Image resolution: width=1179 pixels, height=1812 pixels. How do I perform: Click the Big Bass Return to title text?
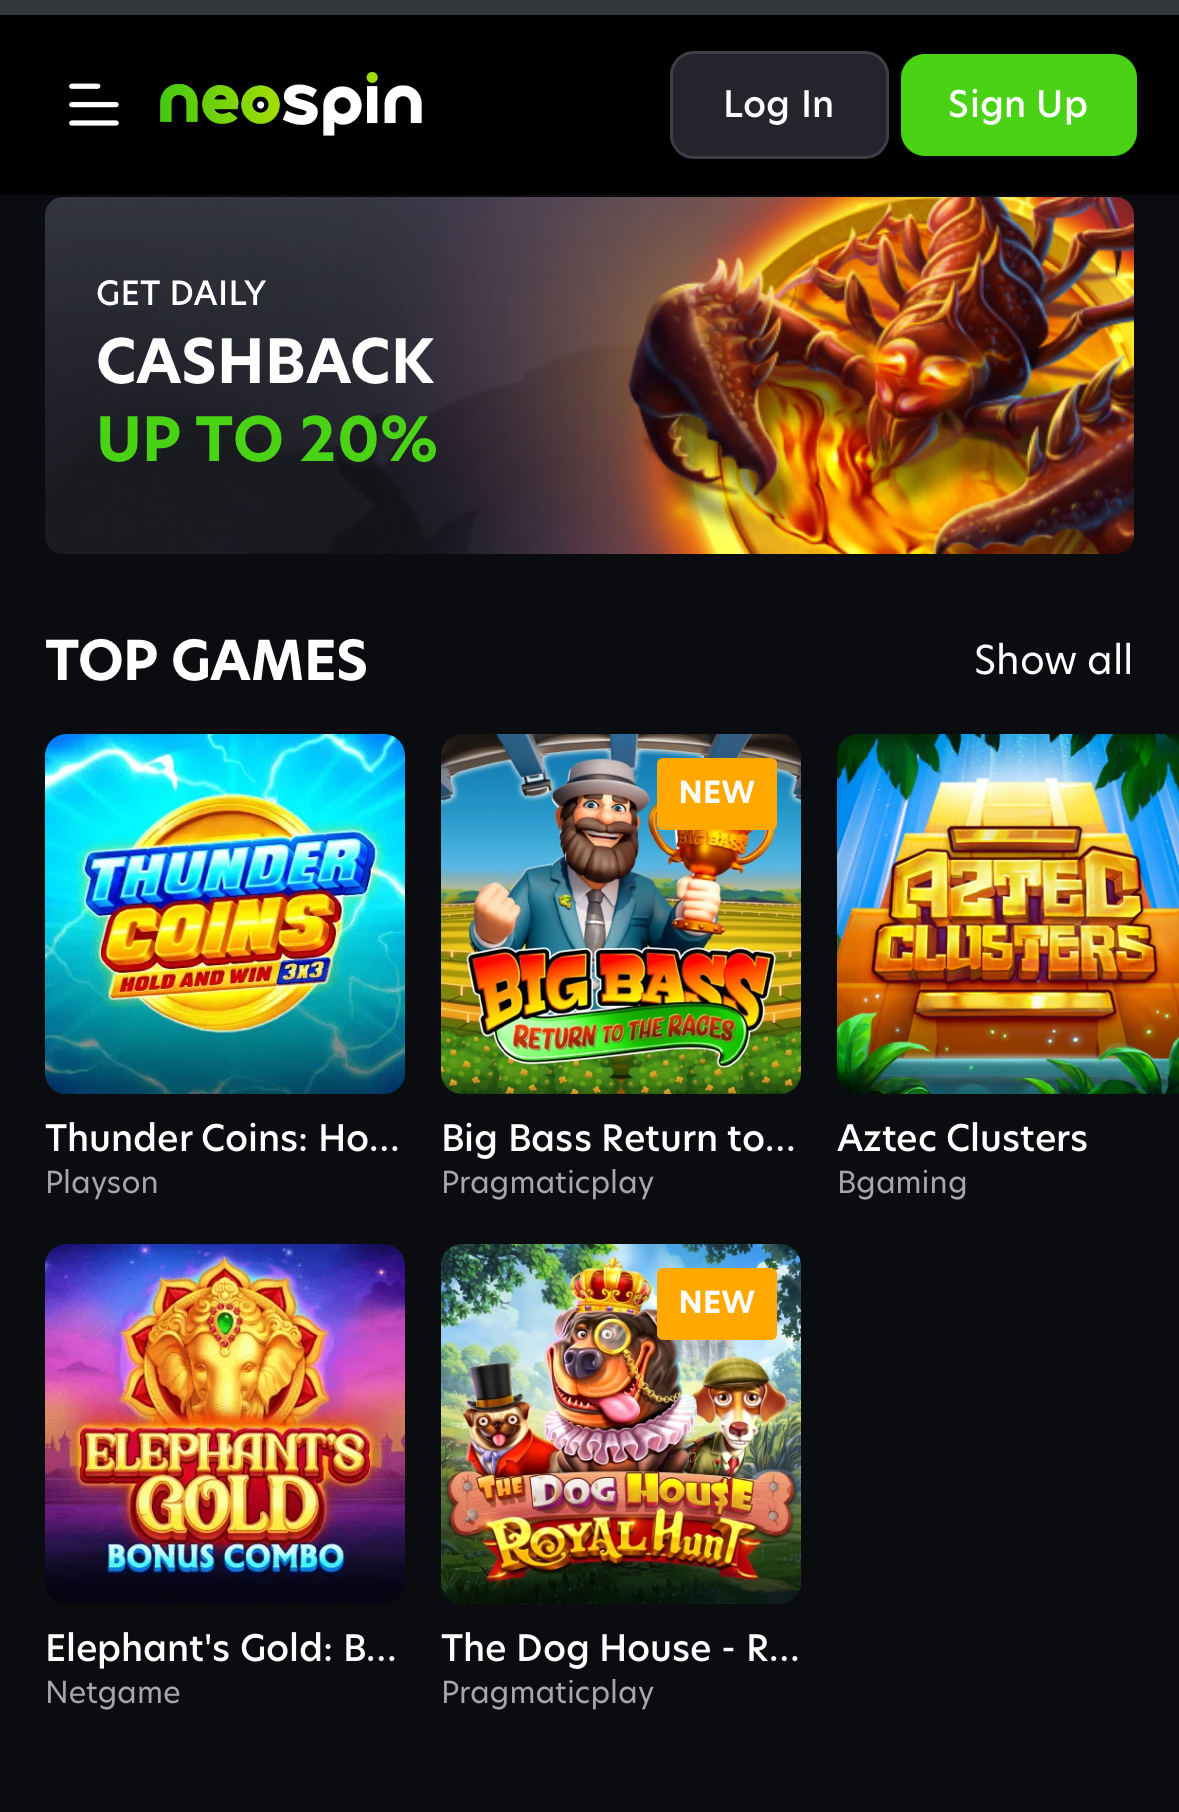[x=619, y=1139]
